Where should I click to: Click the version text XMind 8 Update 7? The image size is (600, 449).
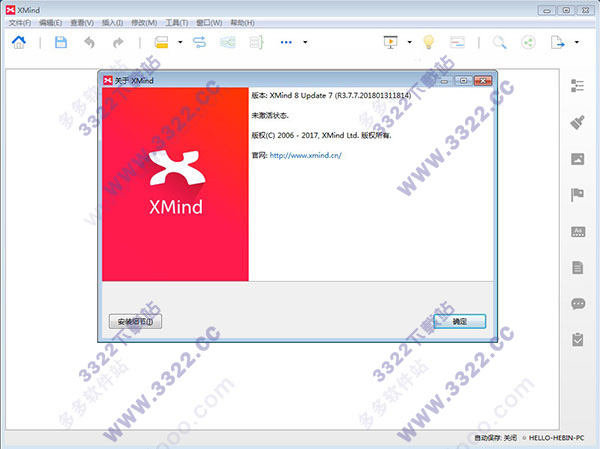[301, 96]
